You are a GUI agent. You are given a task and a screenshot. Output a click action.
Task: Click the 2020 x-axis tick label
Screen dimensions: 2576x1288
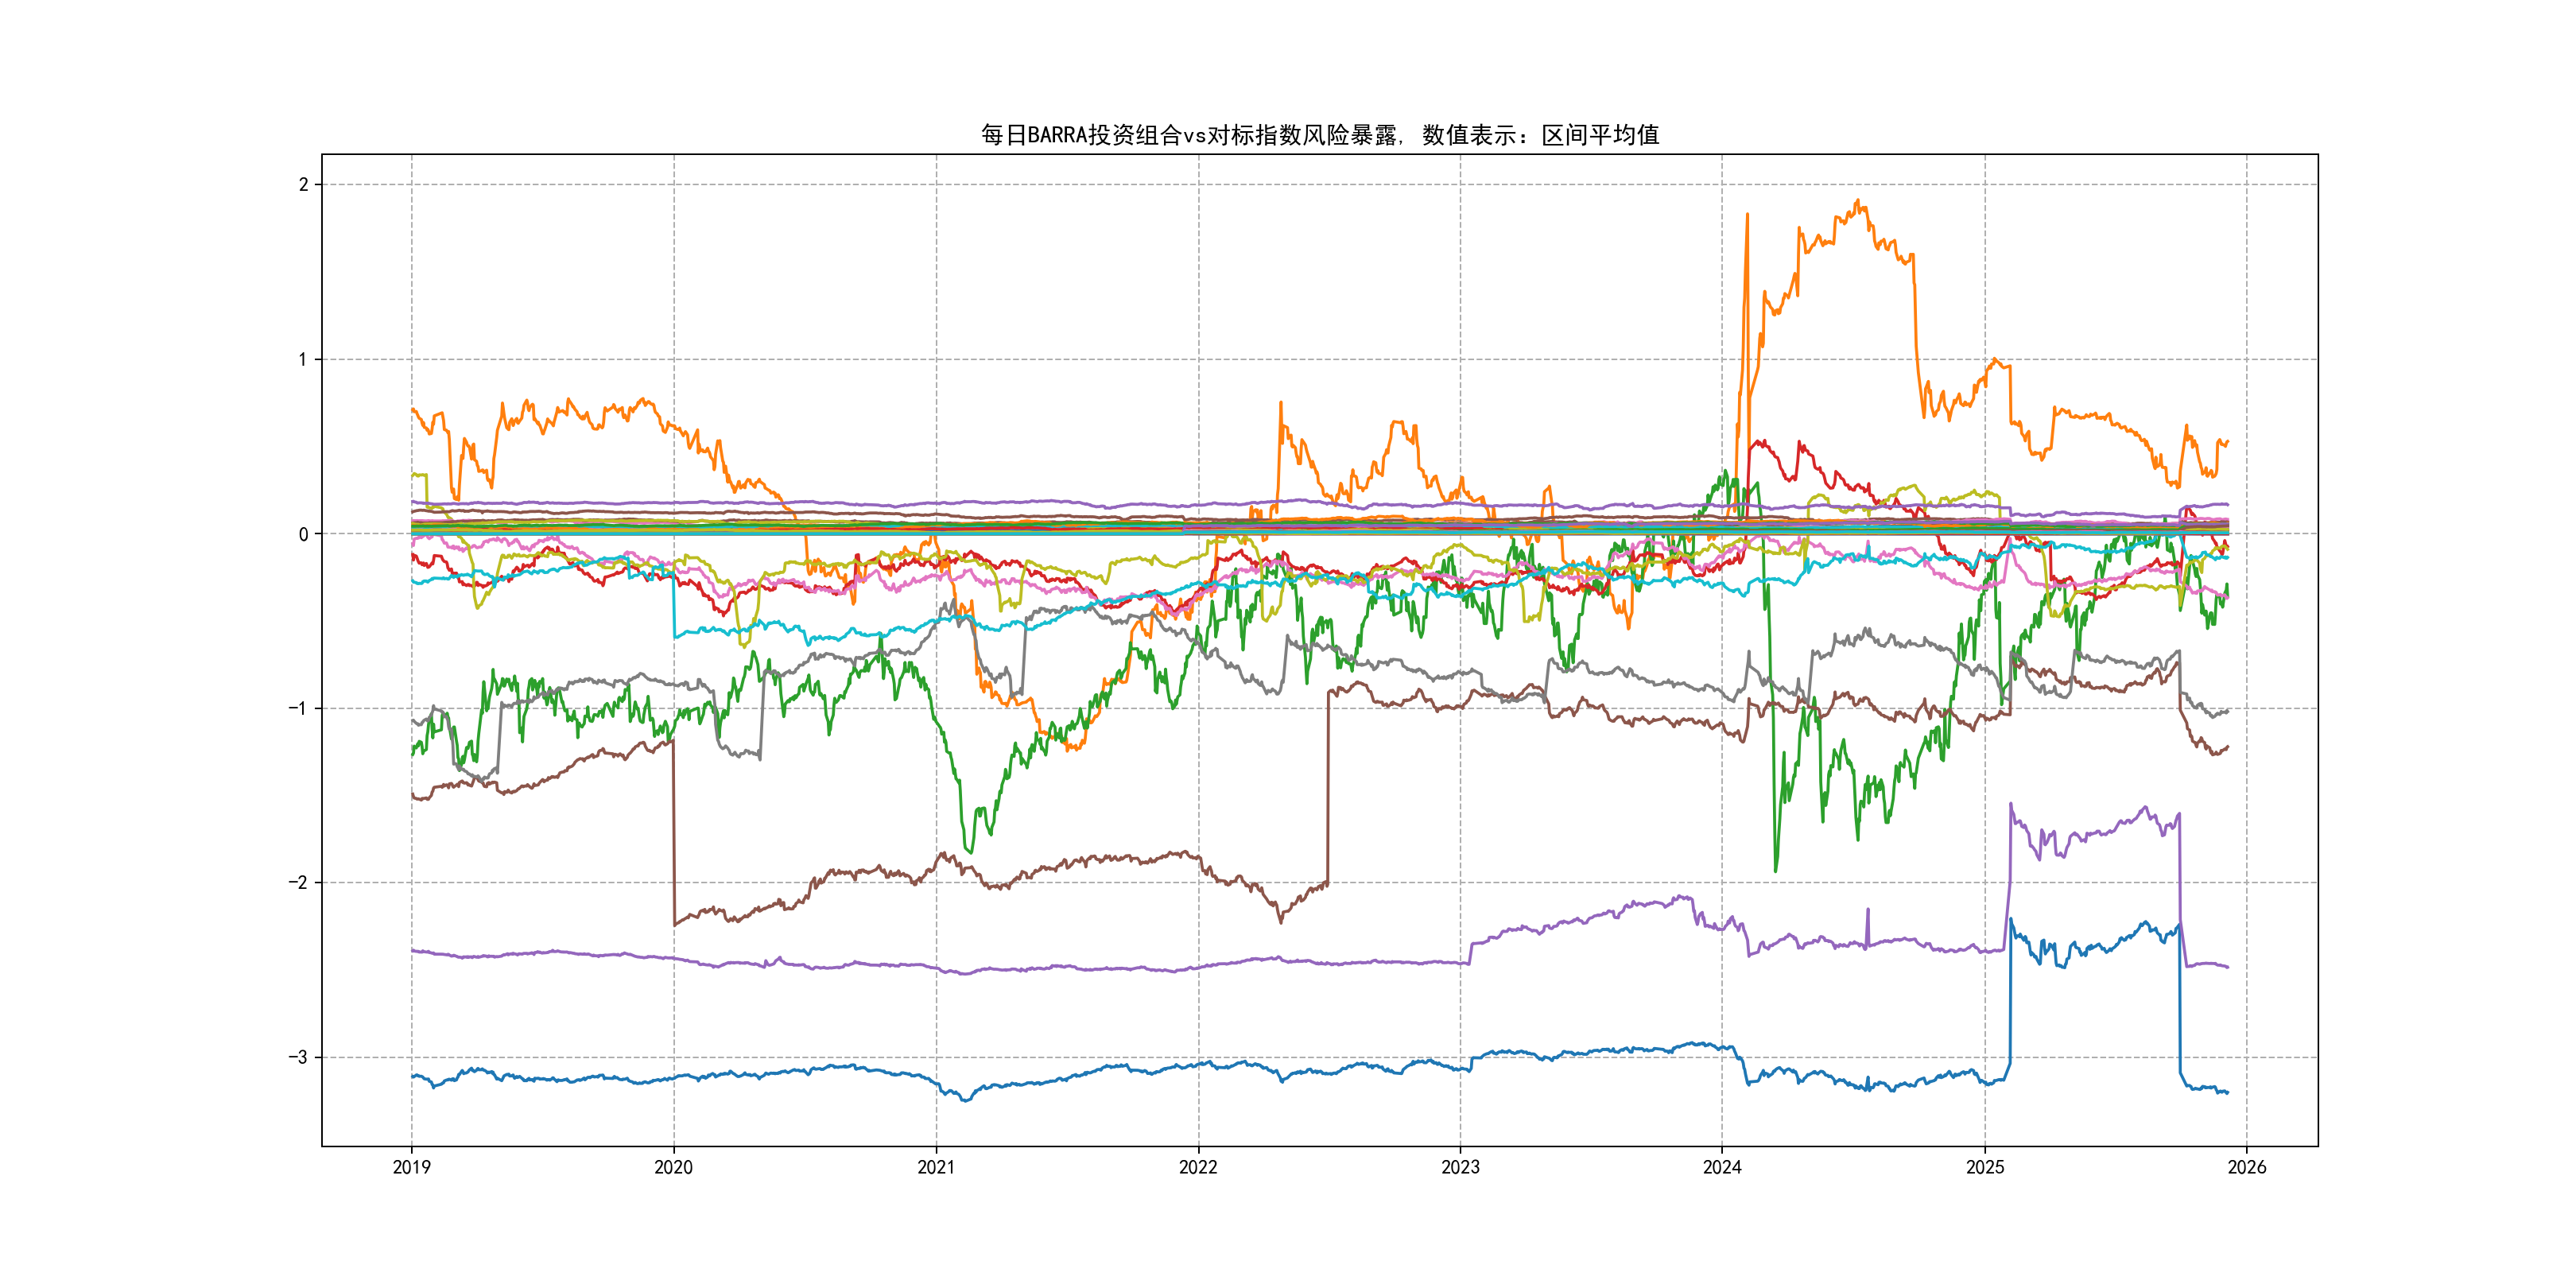click(x=673, y=1167)
